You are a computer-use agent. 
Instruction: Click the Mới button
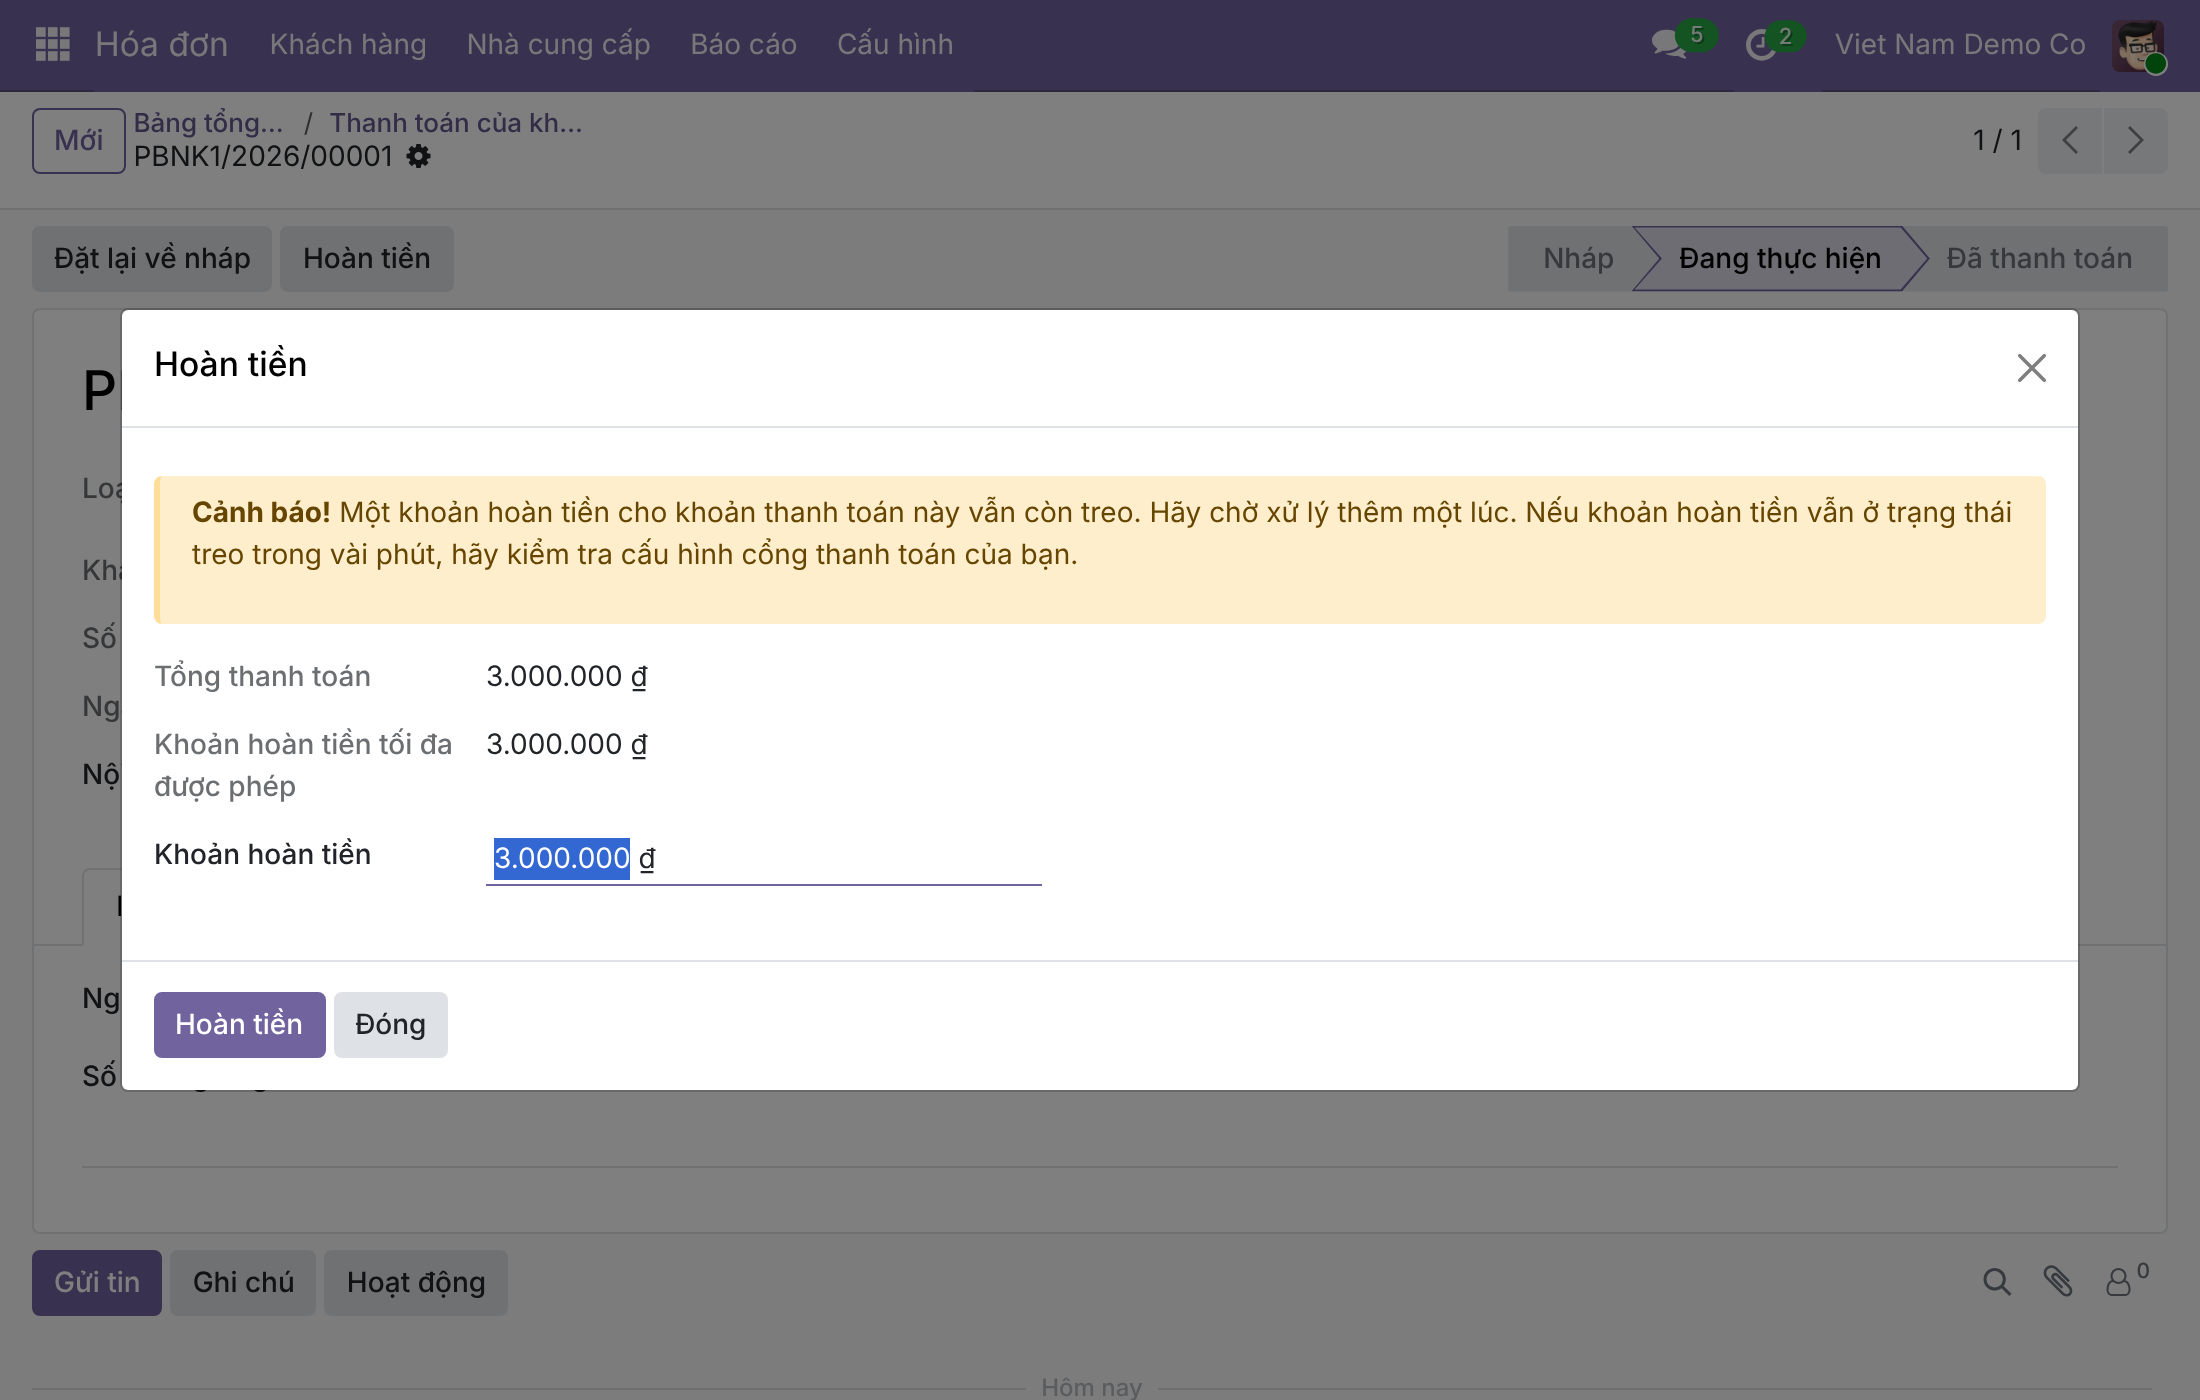click(78, 140)
